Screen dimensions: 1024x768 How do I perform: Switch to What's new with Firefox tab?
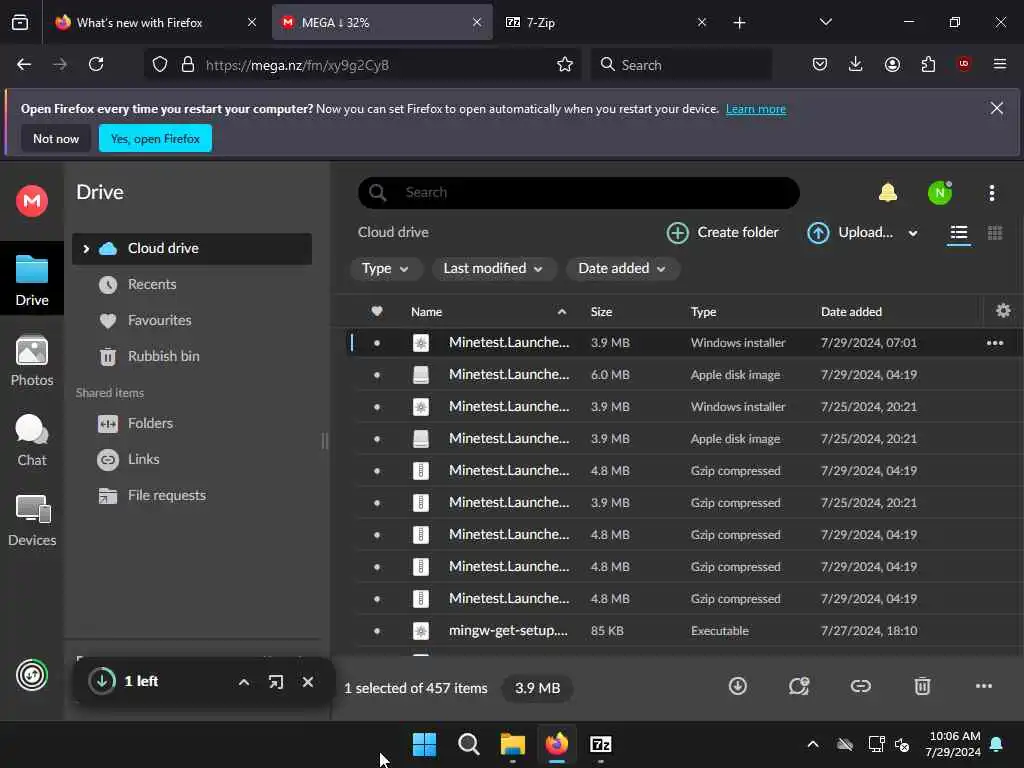[155, 22]
